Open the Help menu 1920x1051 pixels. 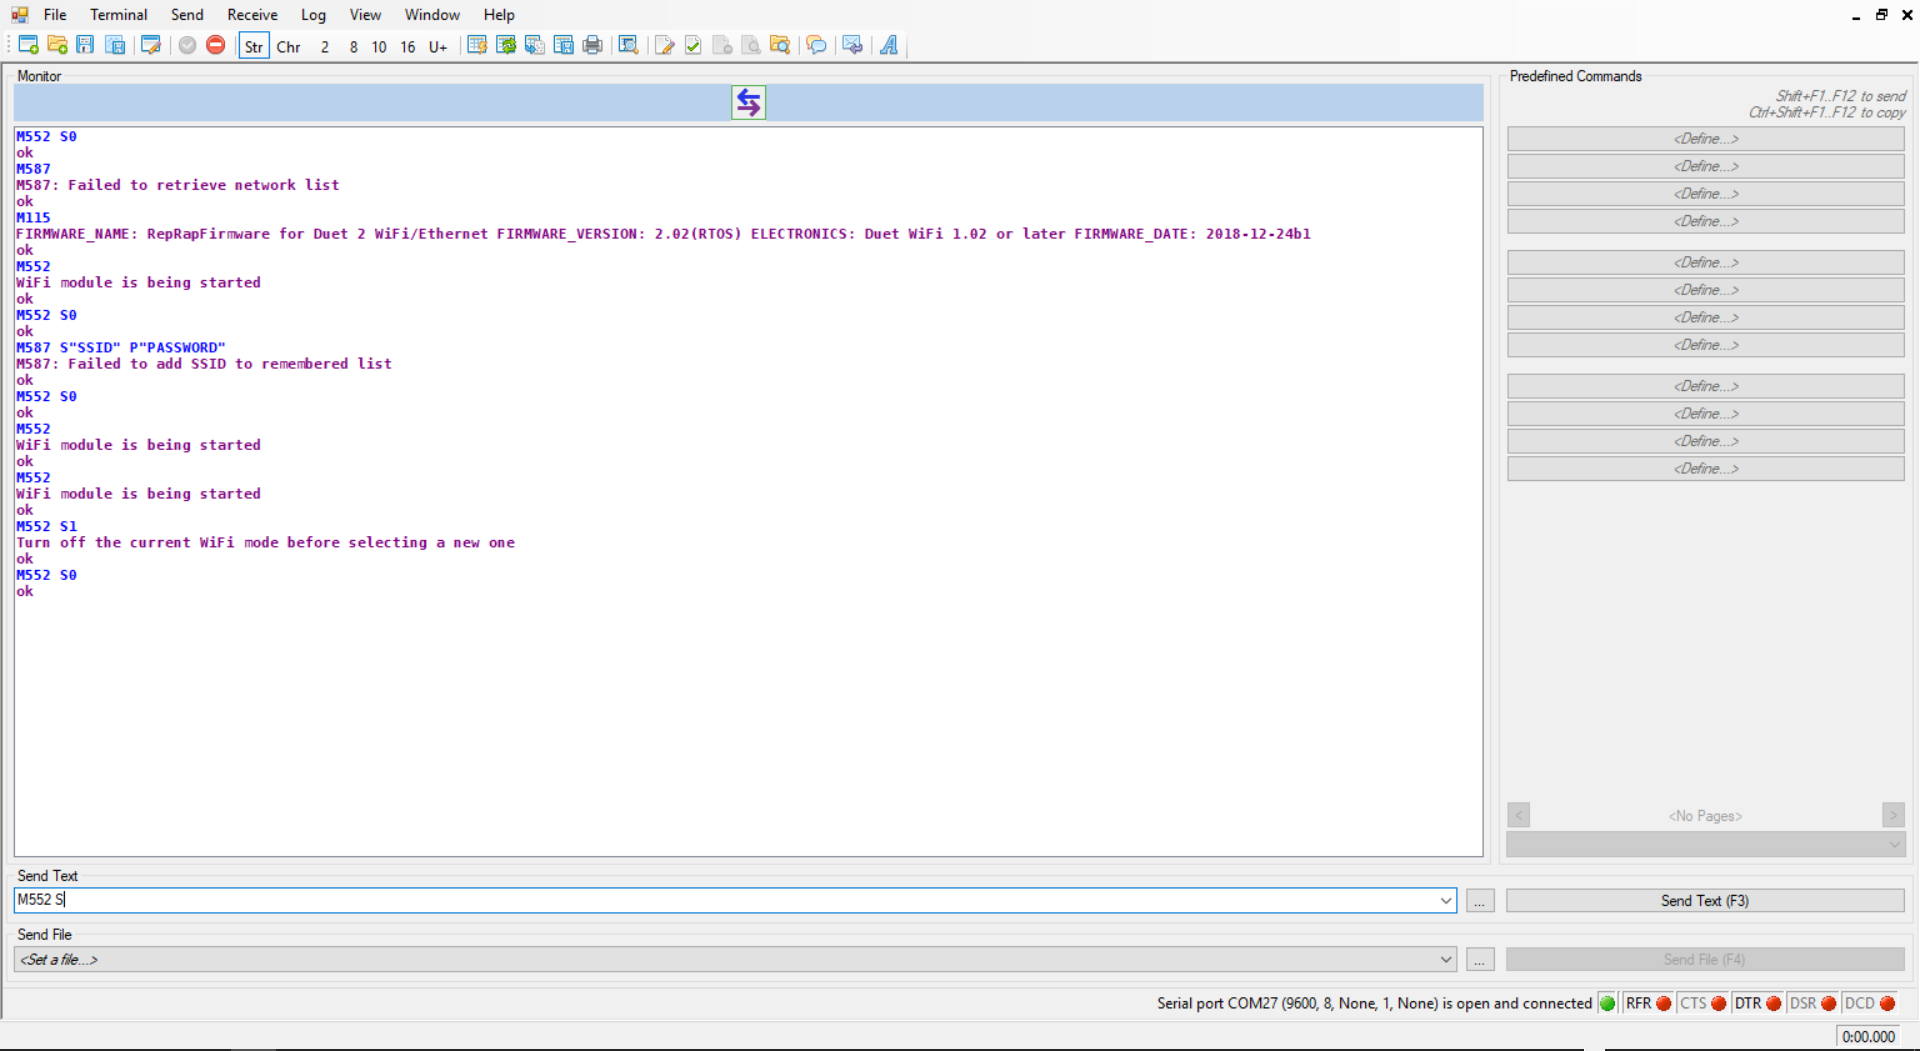499,15
